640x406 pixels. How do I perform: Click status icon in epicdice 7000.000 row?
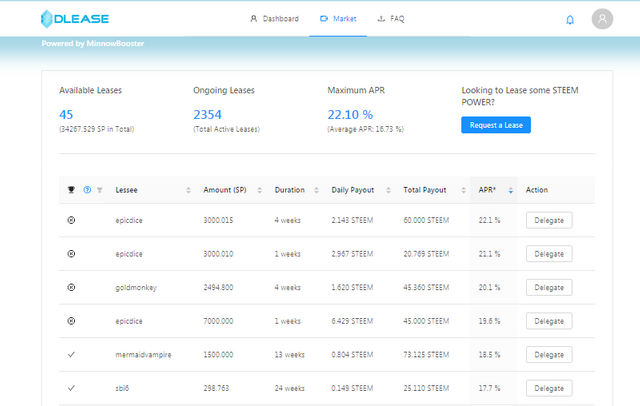click(x=71, y=321)
